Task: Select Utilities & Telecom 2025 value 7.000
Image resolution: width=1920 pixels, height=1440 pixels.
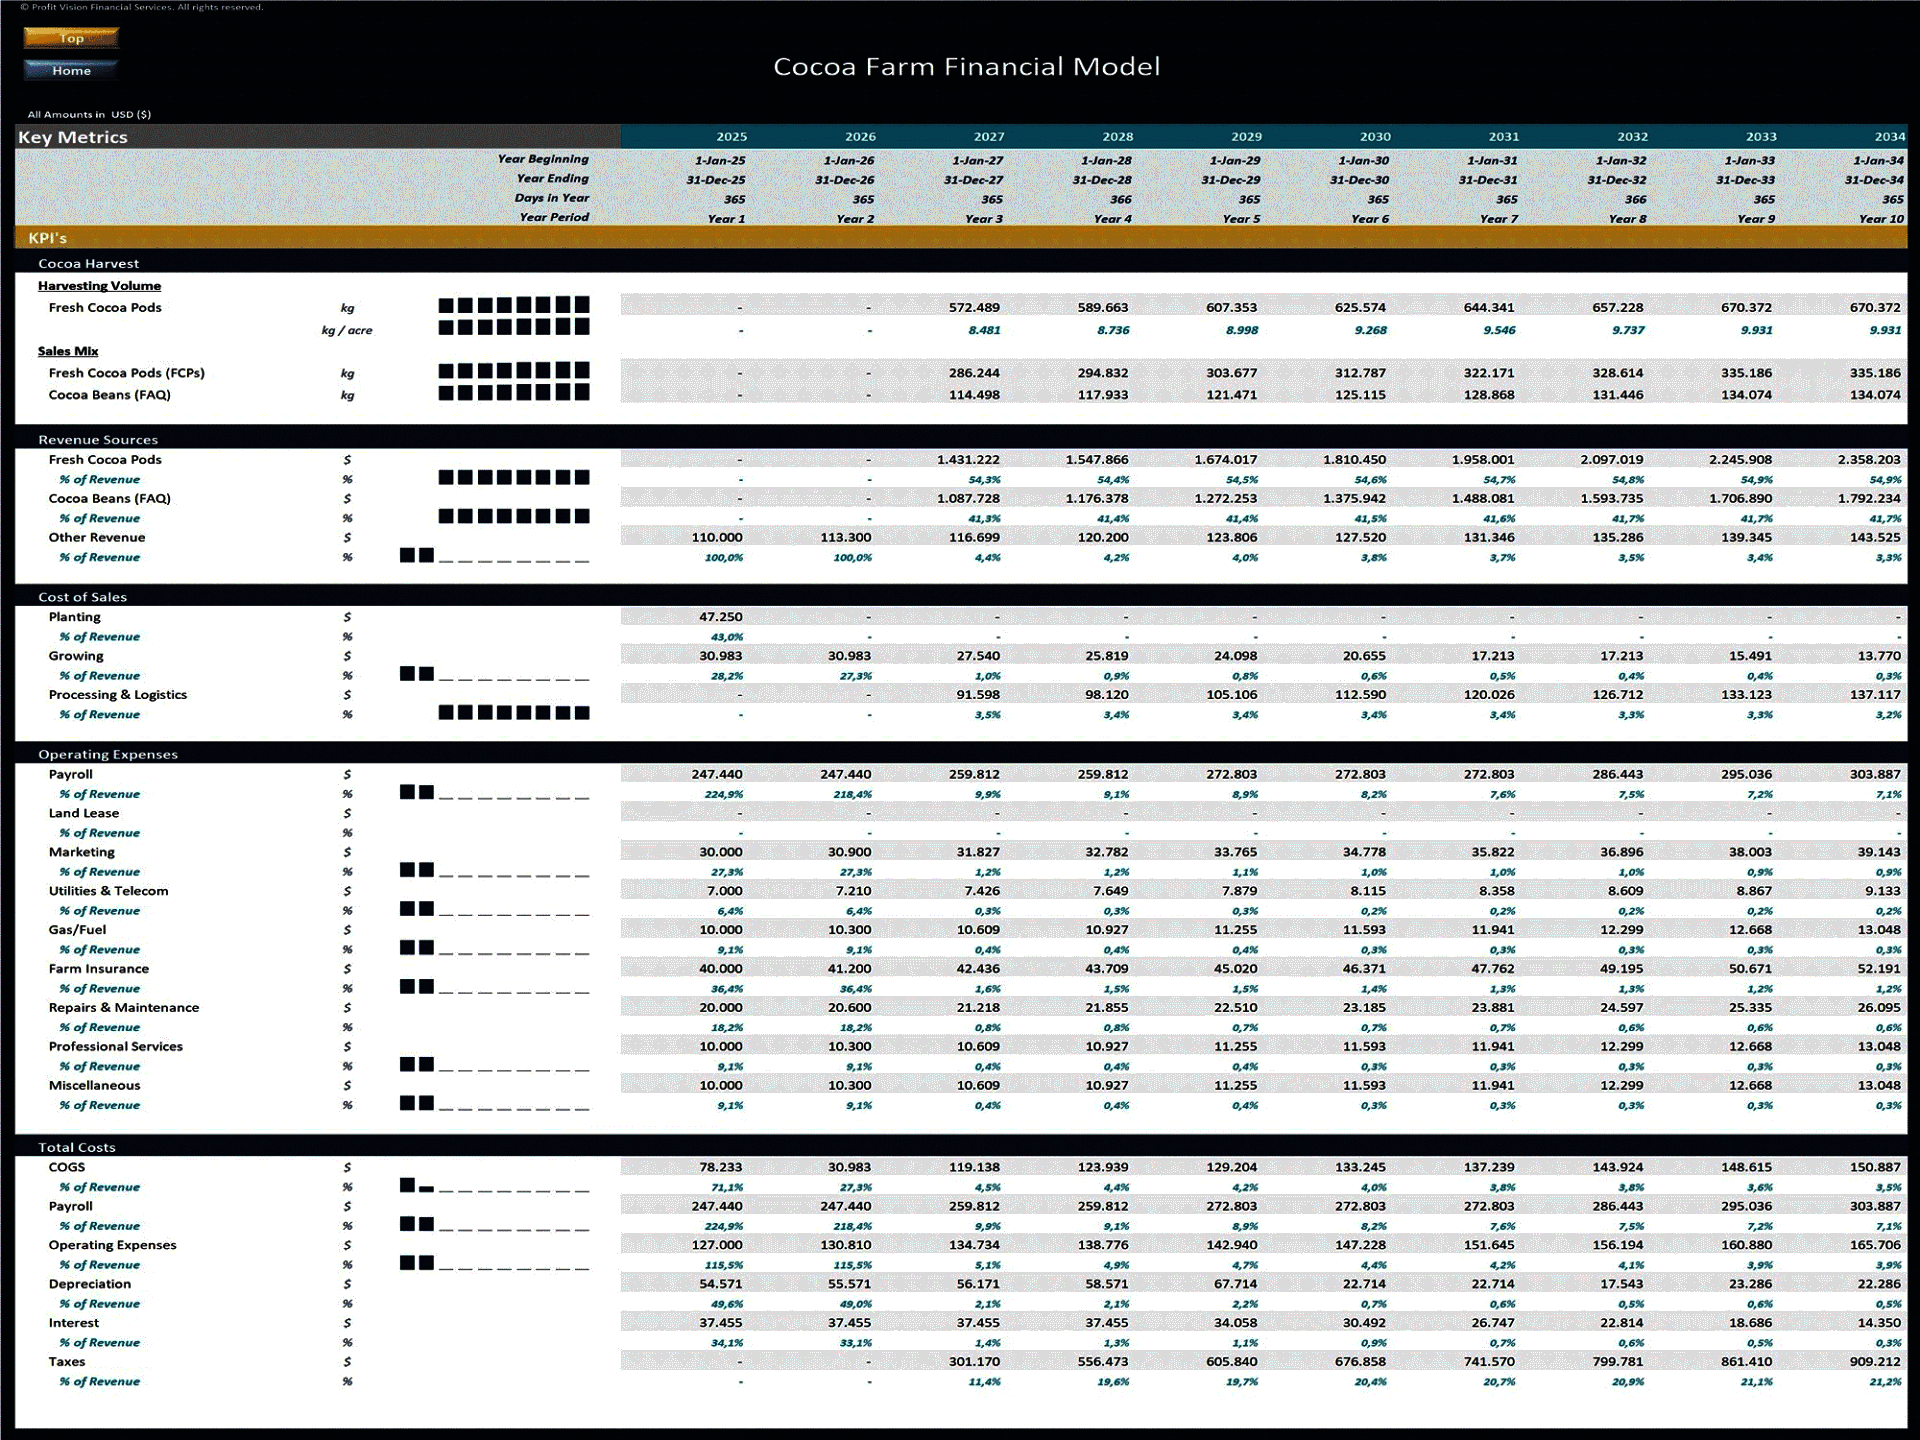Action: coord(725,891)
